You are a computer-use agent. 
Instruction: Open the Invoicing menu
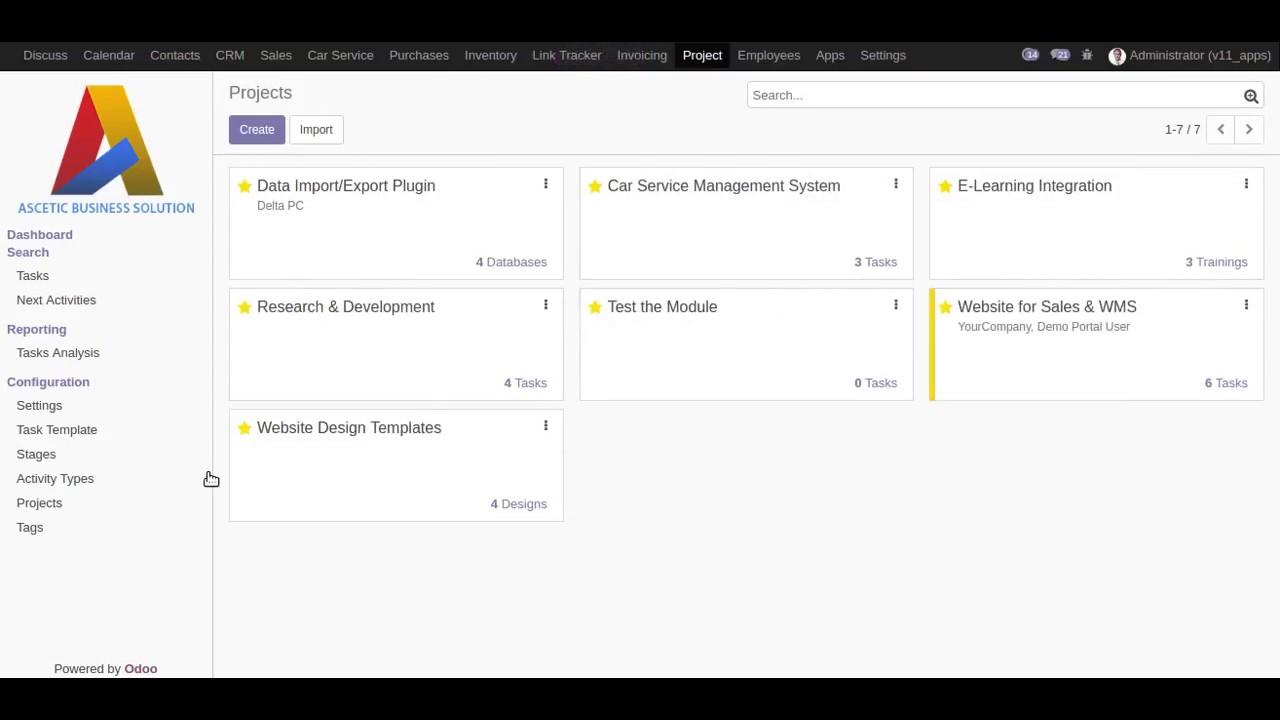[642, 55]
